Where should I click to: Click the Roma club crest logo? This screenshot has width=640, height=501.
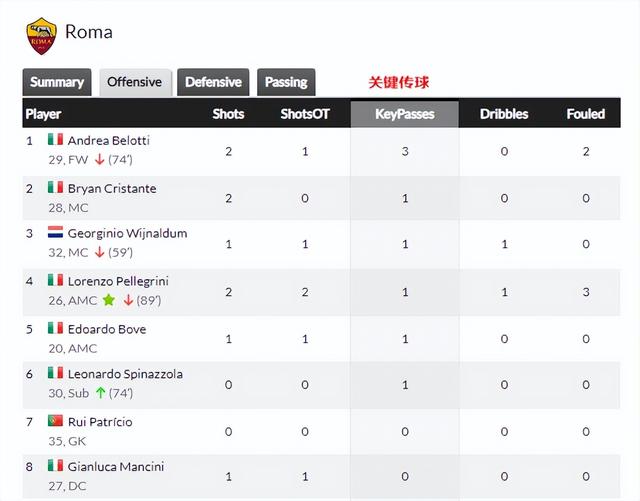pyautogui.click(x=41, y=36)
